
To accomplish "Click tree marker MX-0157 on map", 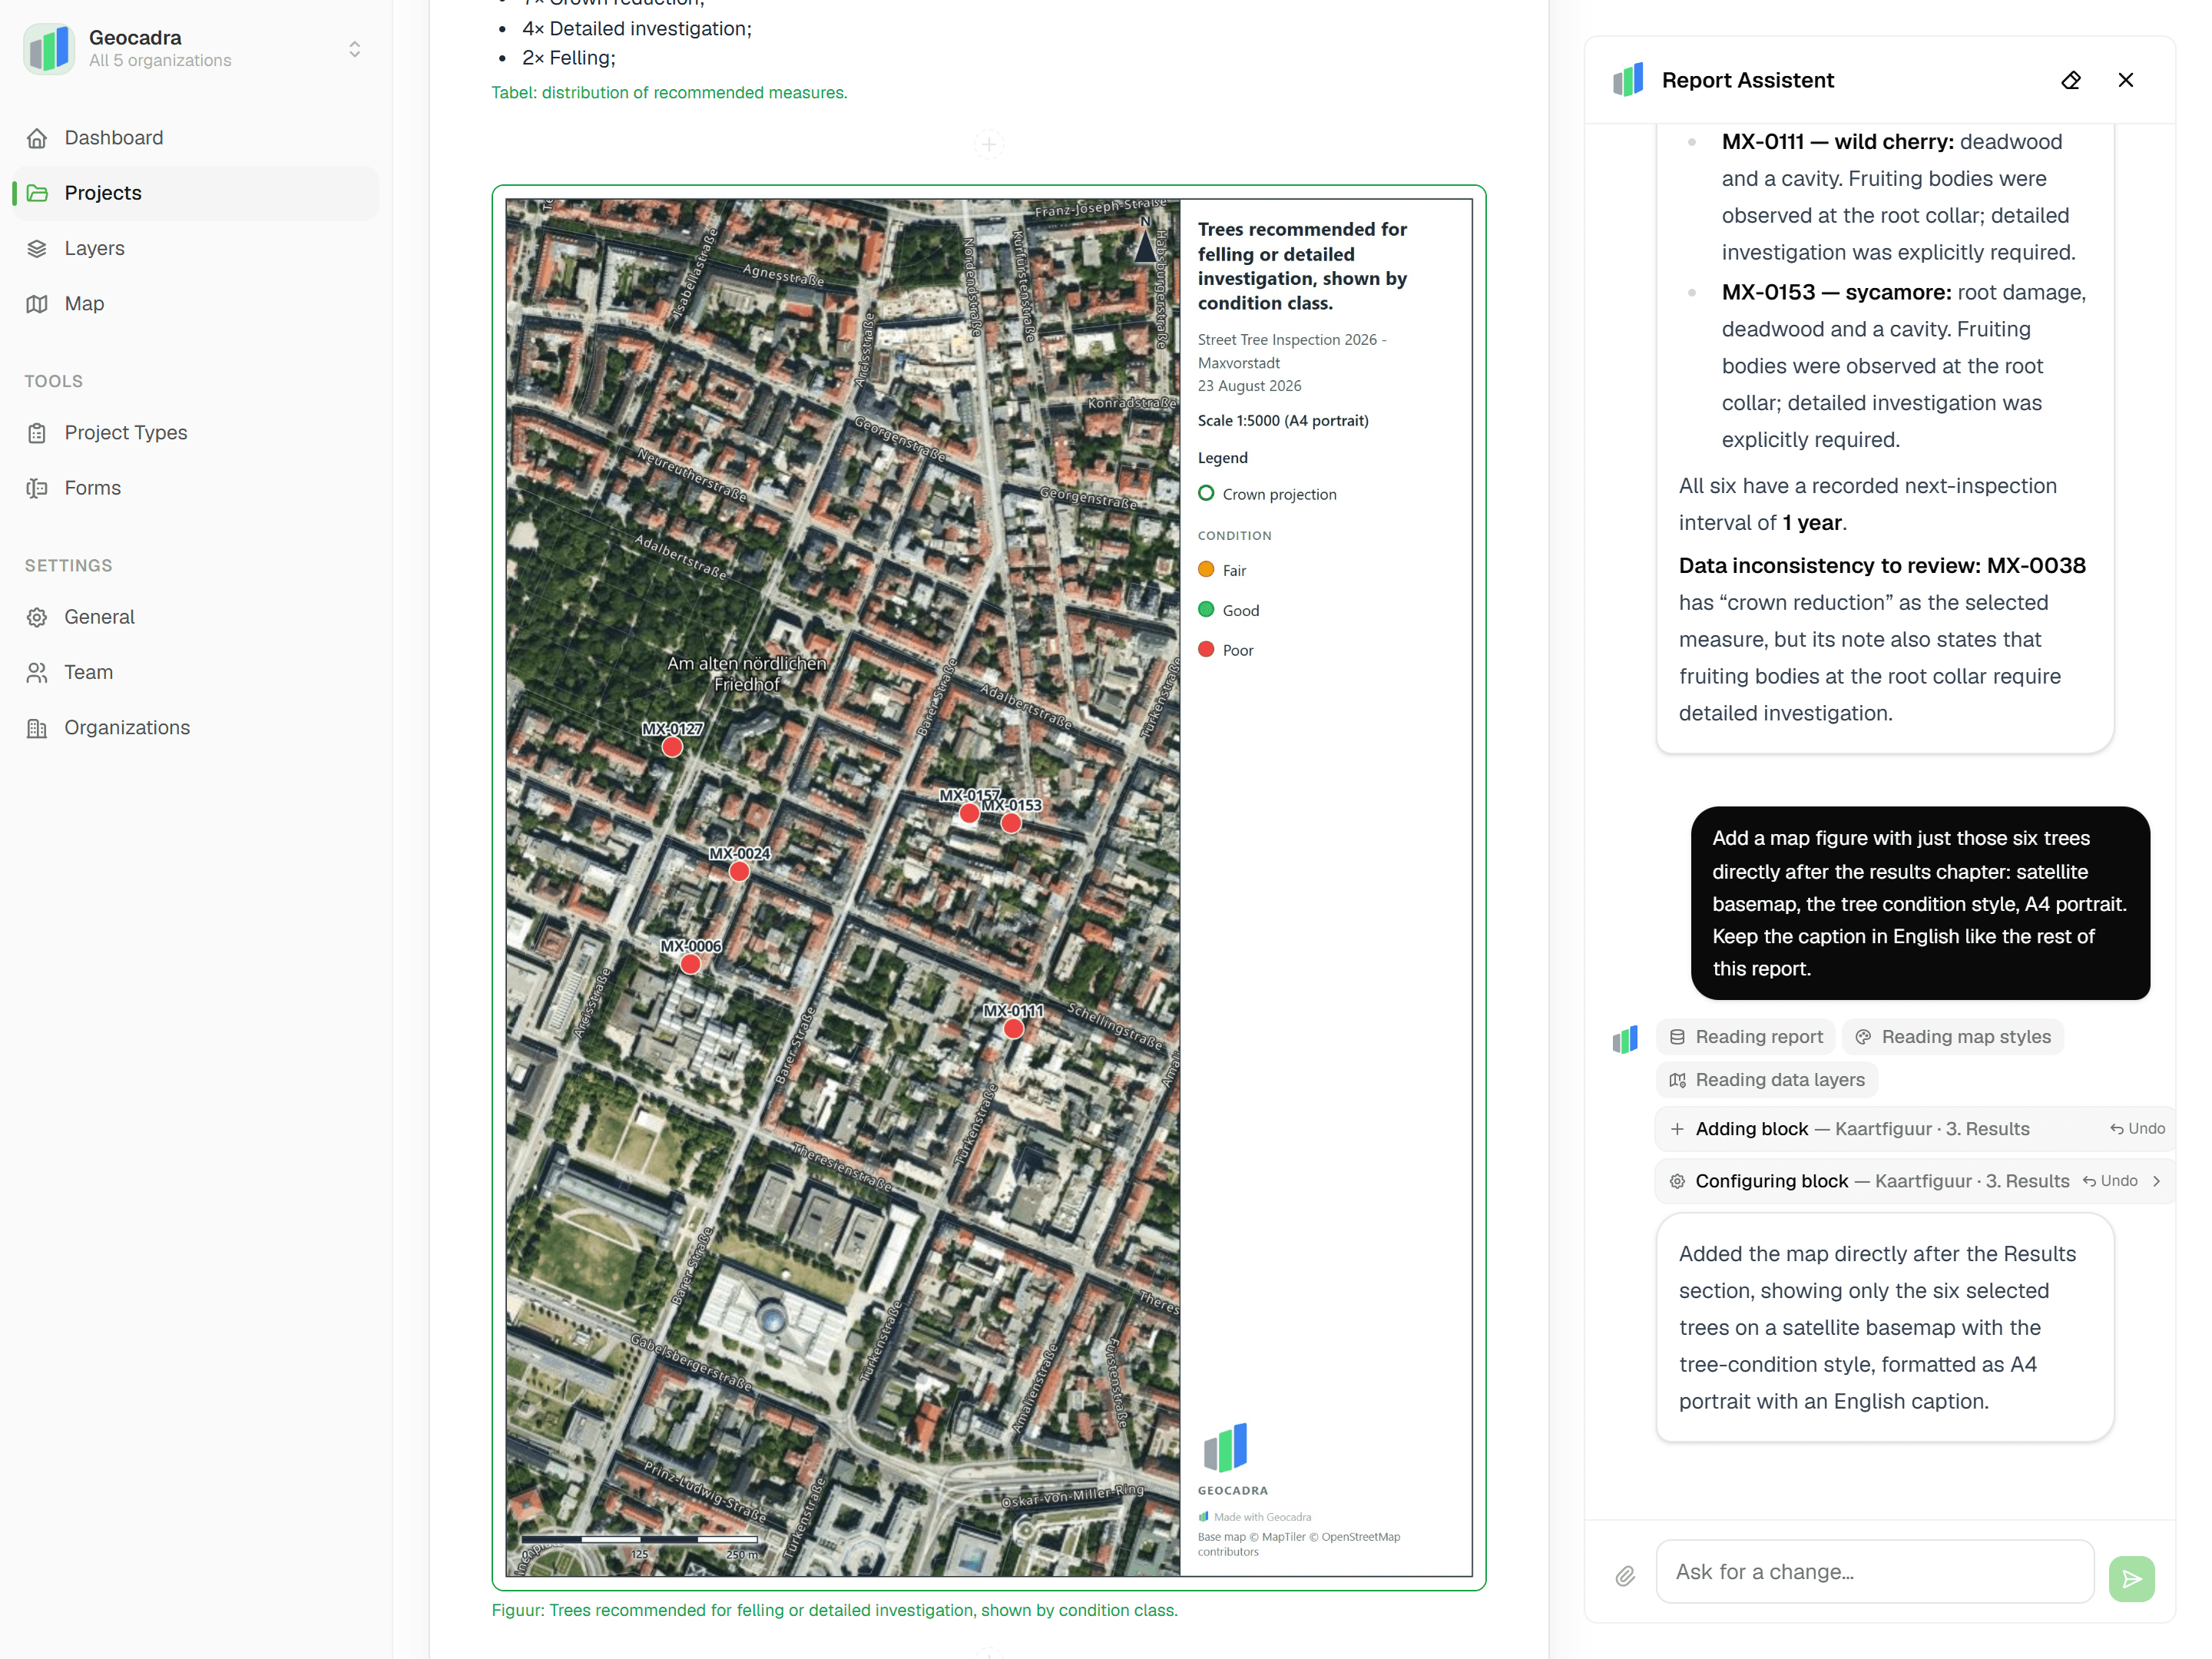I will point(969,813).
